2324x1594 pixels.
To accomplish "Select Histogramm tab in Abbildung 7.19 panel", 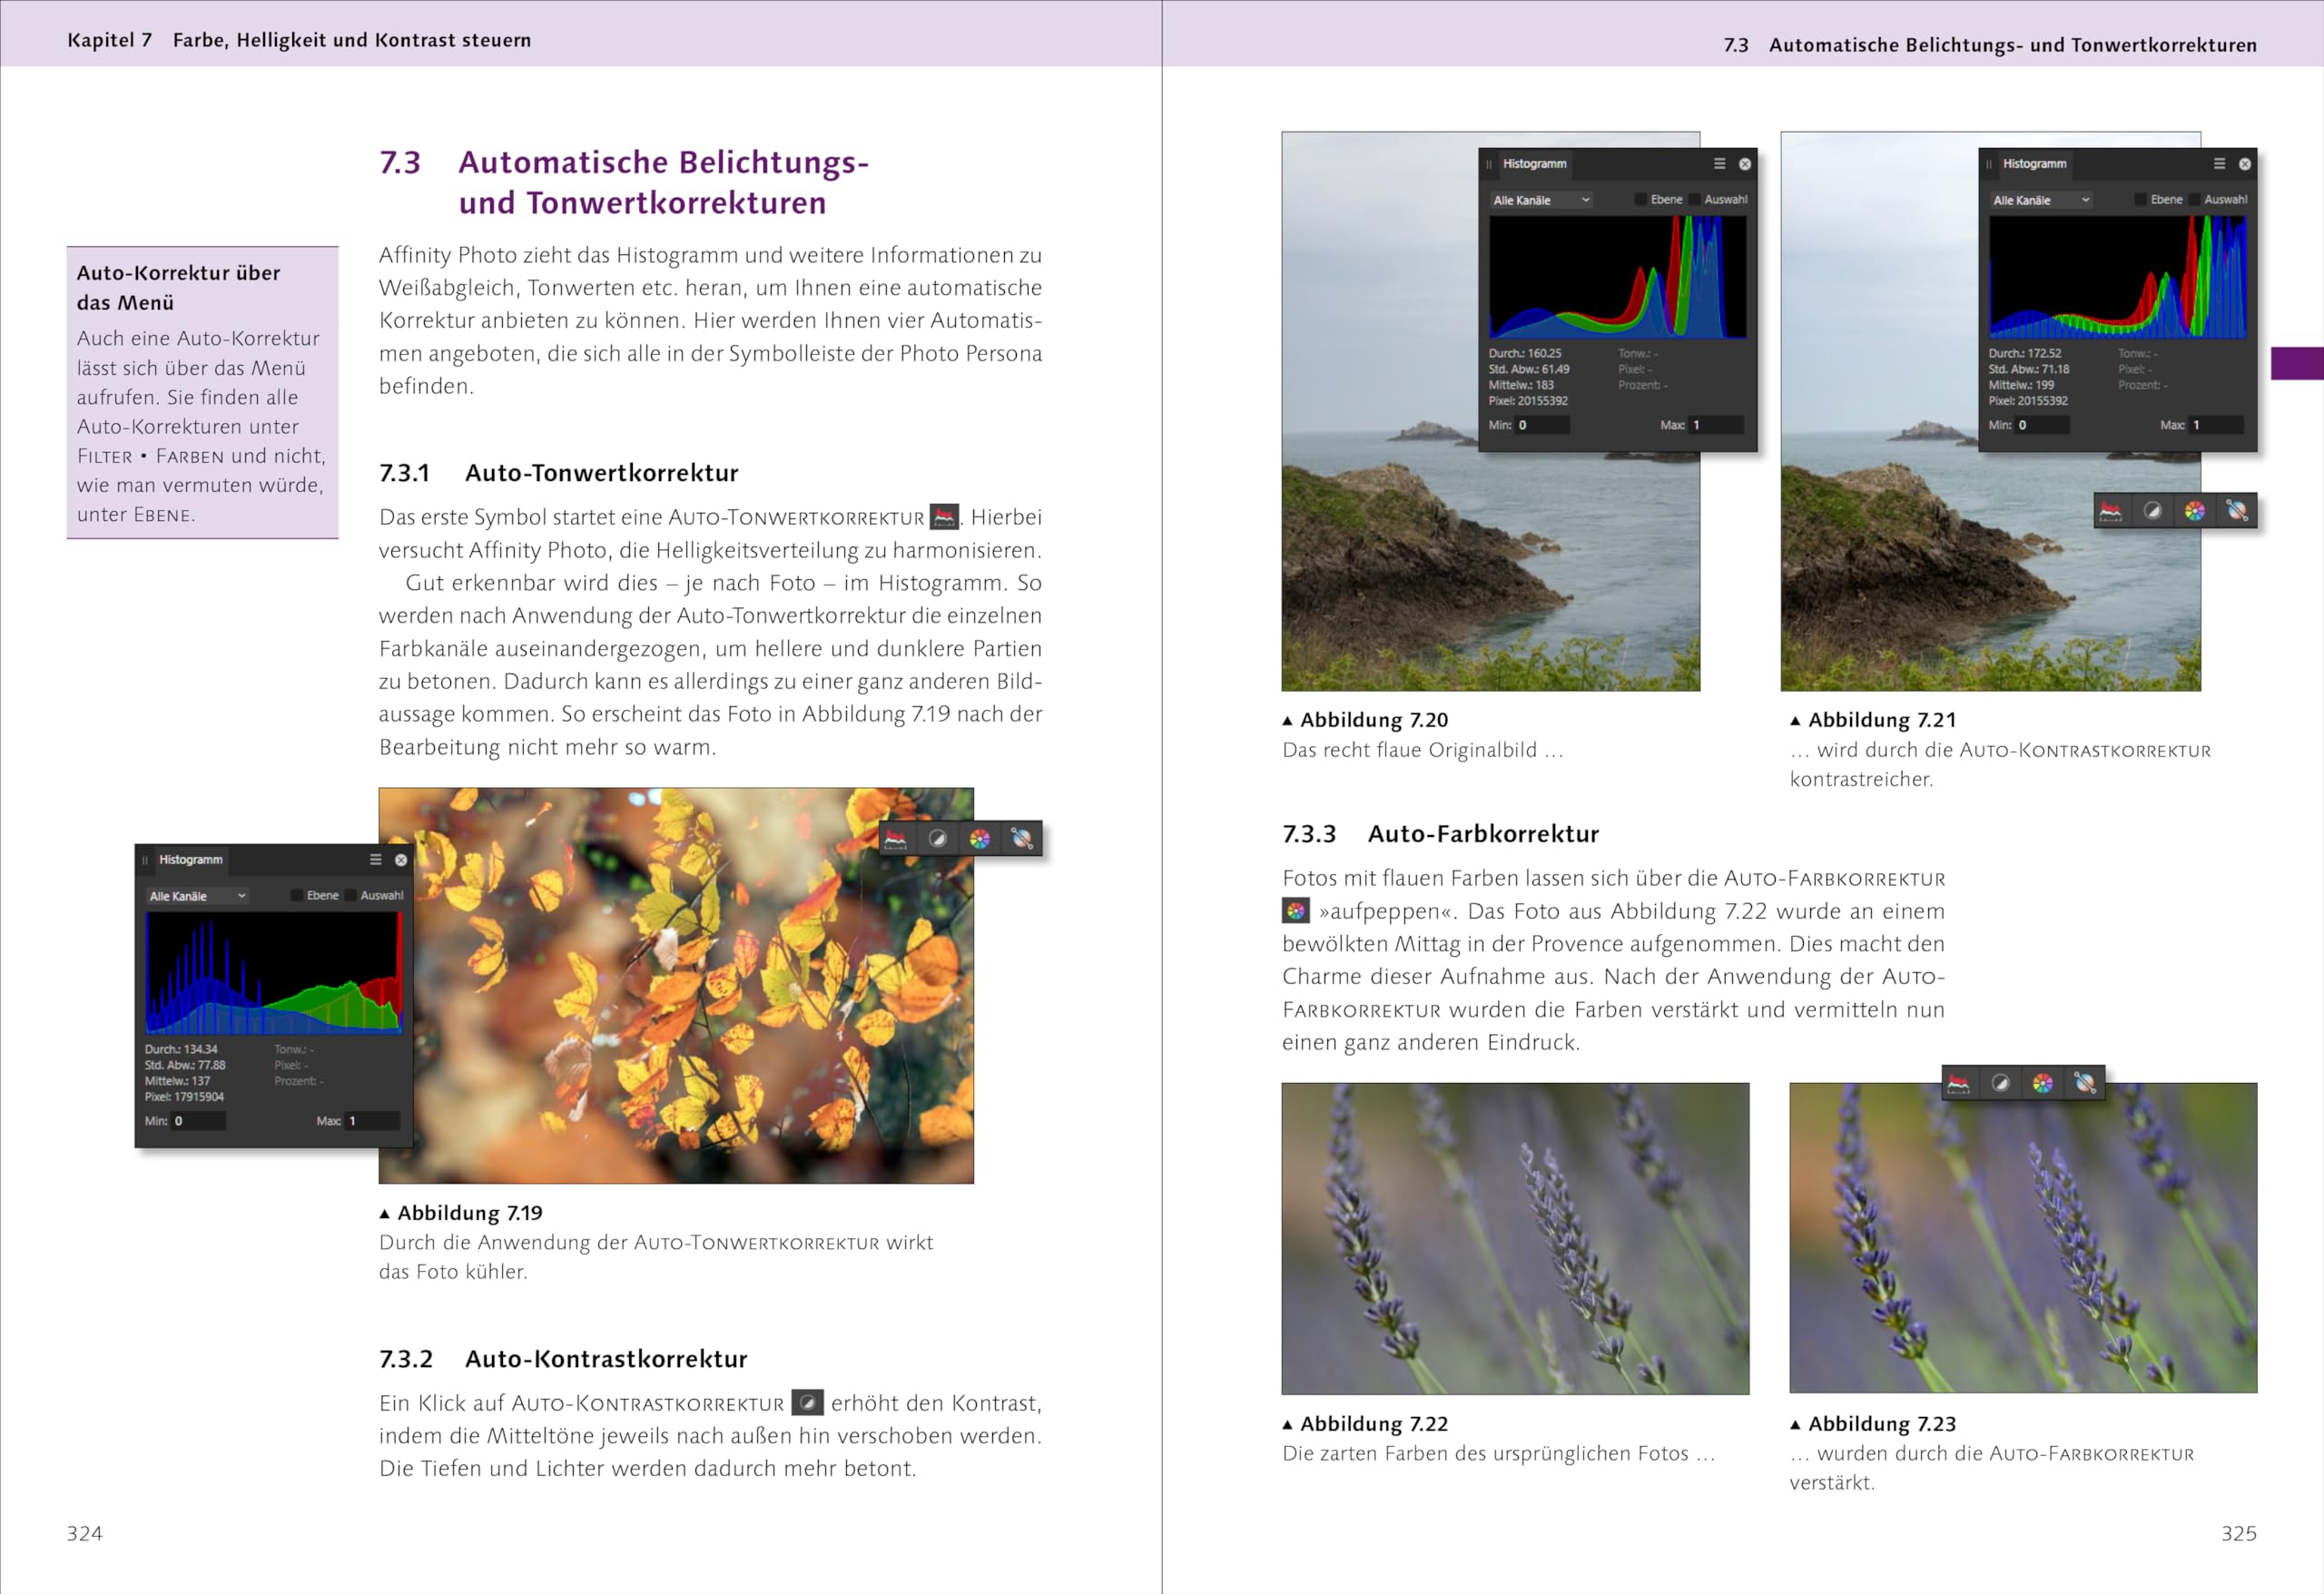I will (190, 860).
